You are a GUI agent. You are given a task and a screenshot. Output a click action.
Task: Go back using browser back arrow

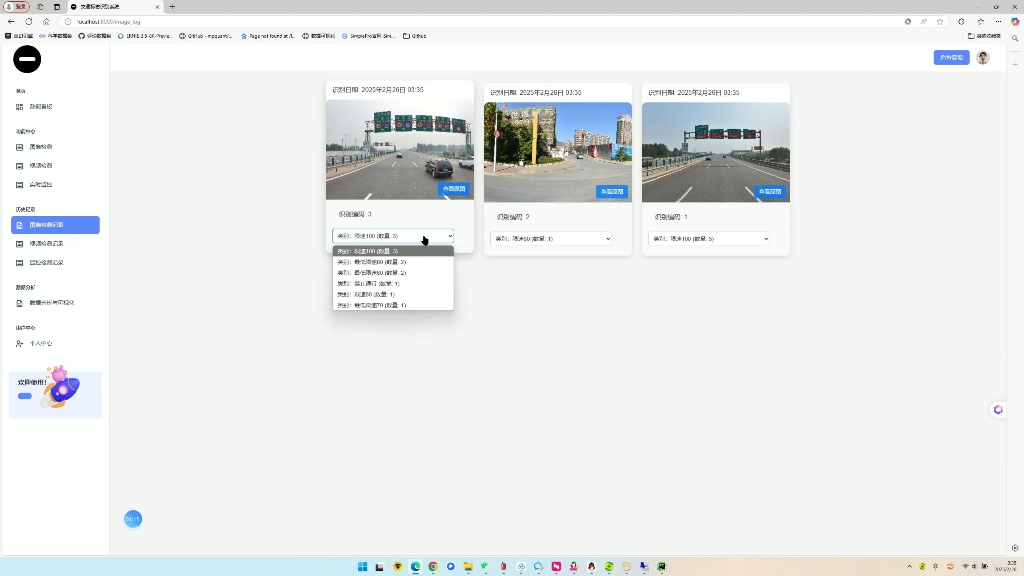(x=11, y=22)
